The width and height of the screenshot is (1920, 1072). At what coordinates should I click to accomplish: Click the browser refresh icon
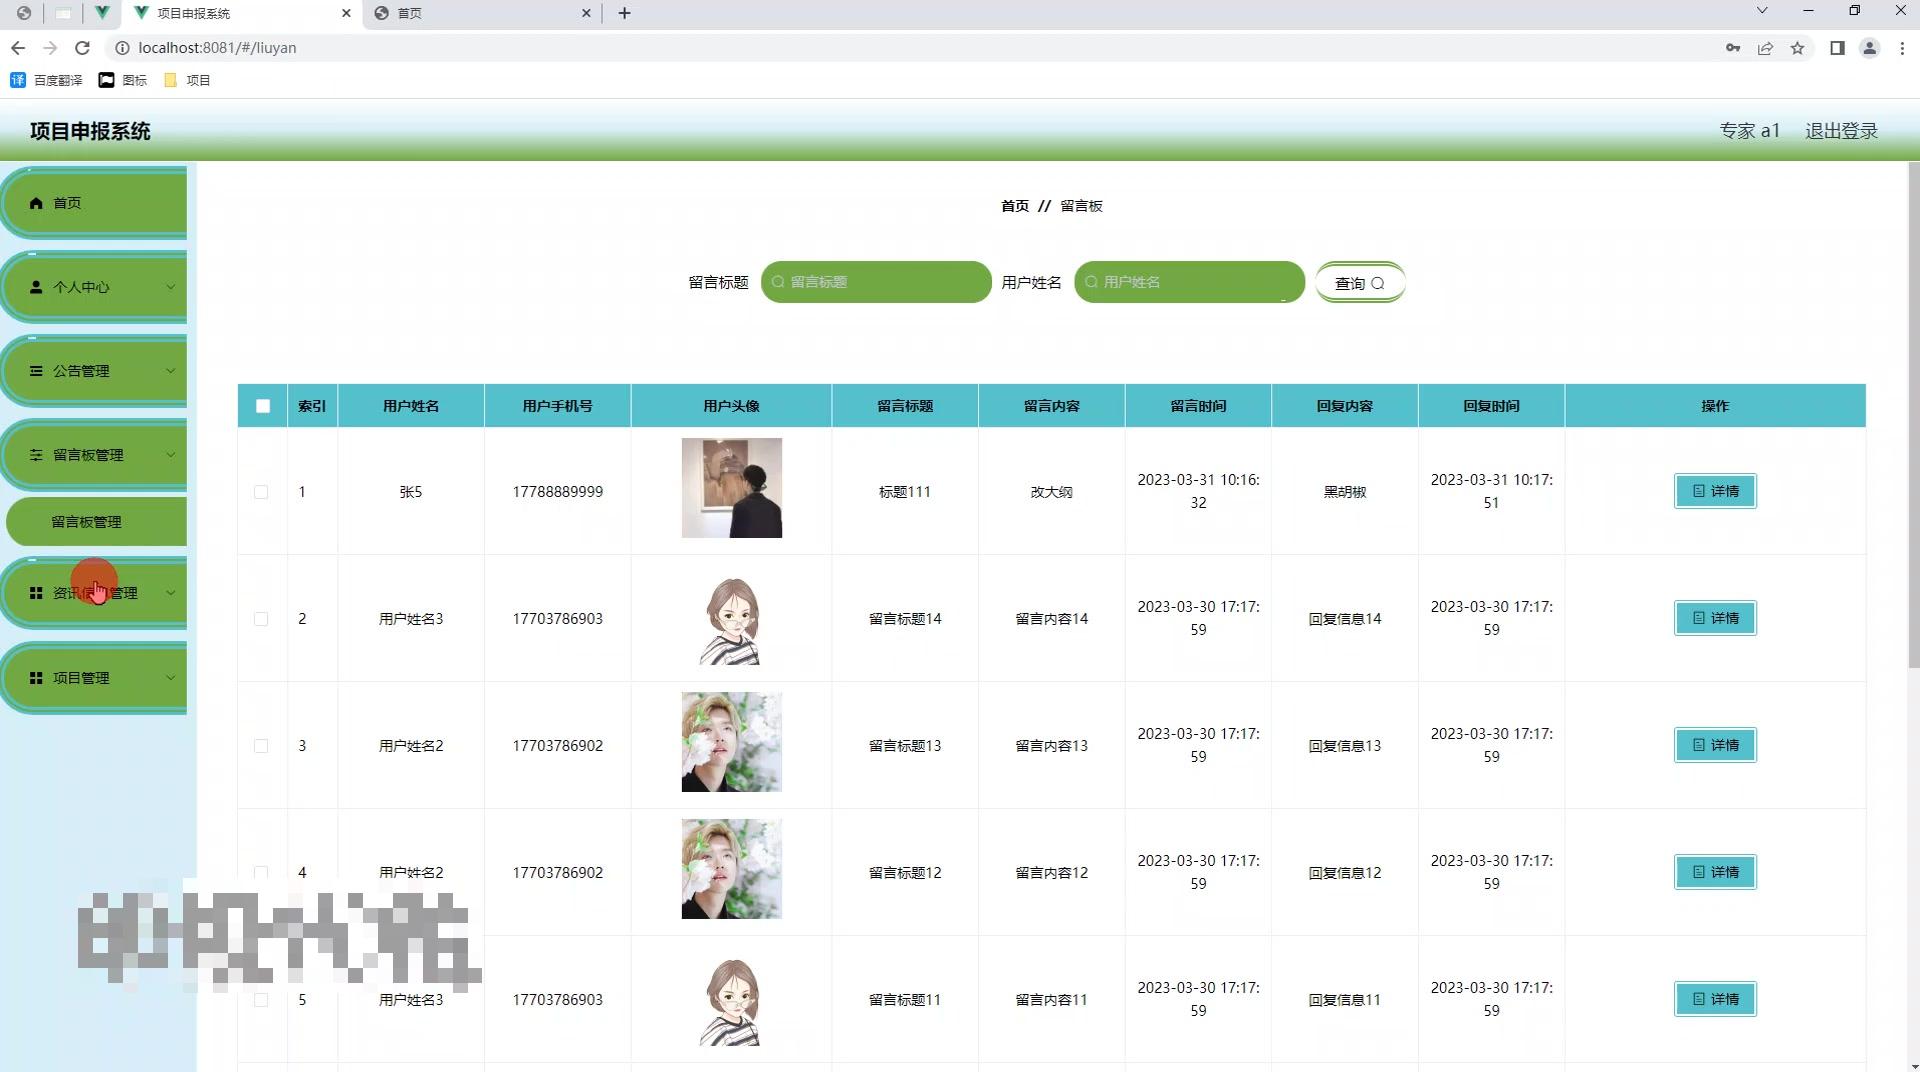tap(83, 47)
